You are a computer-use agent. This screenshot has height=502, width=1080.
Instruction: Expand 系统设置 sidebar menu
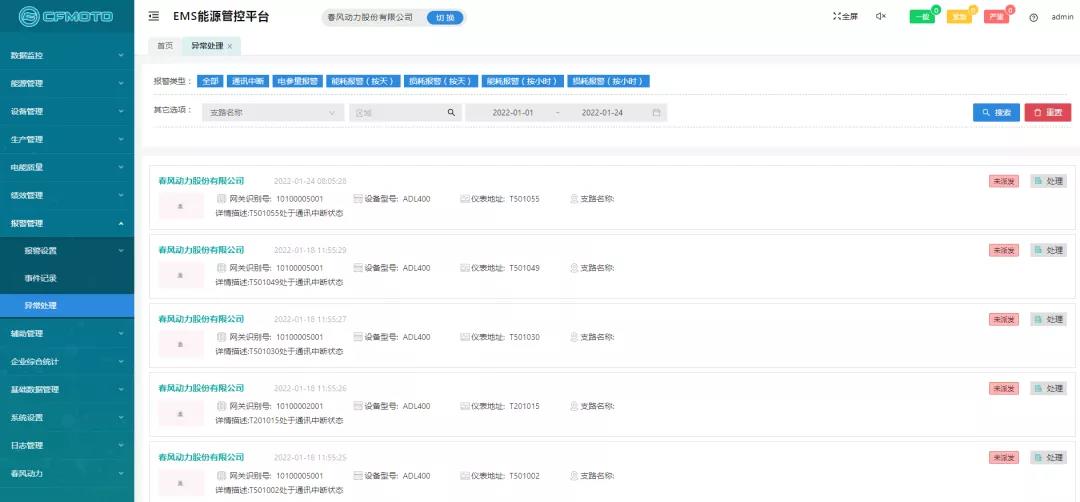pyautogui.click(x=67, y=417)
